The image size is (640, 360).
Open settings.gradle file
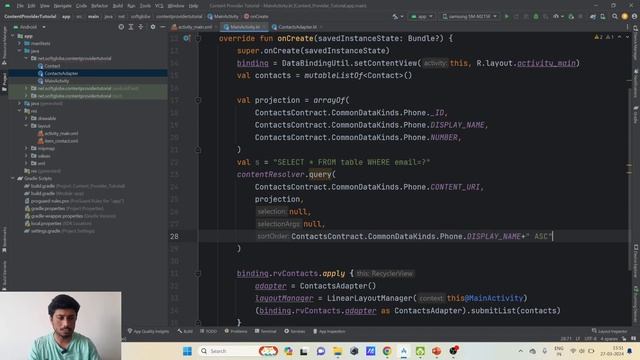coord(60,231)
